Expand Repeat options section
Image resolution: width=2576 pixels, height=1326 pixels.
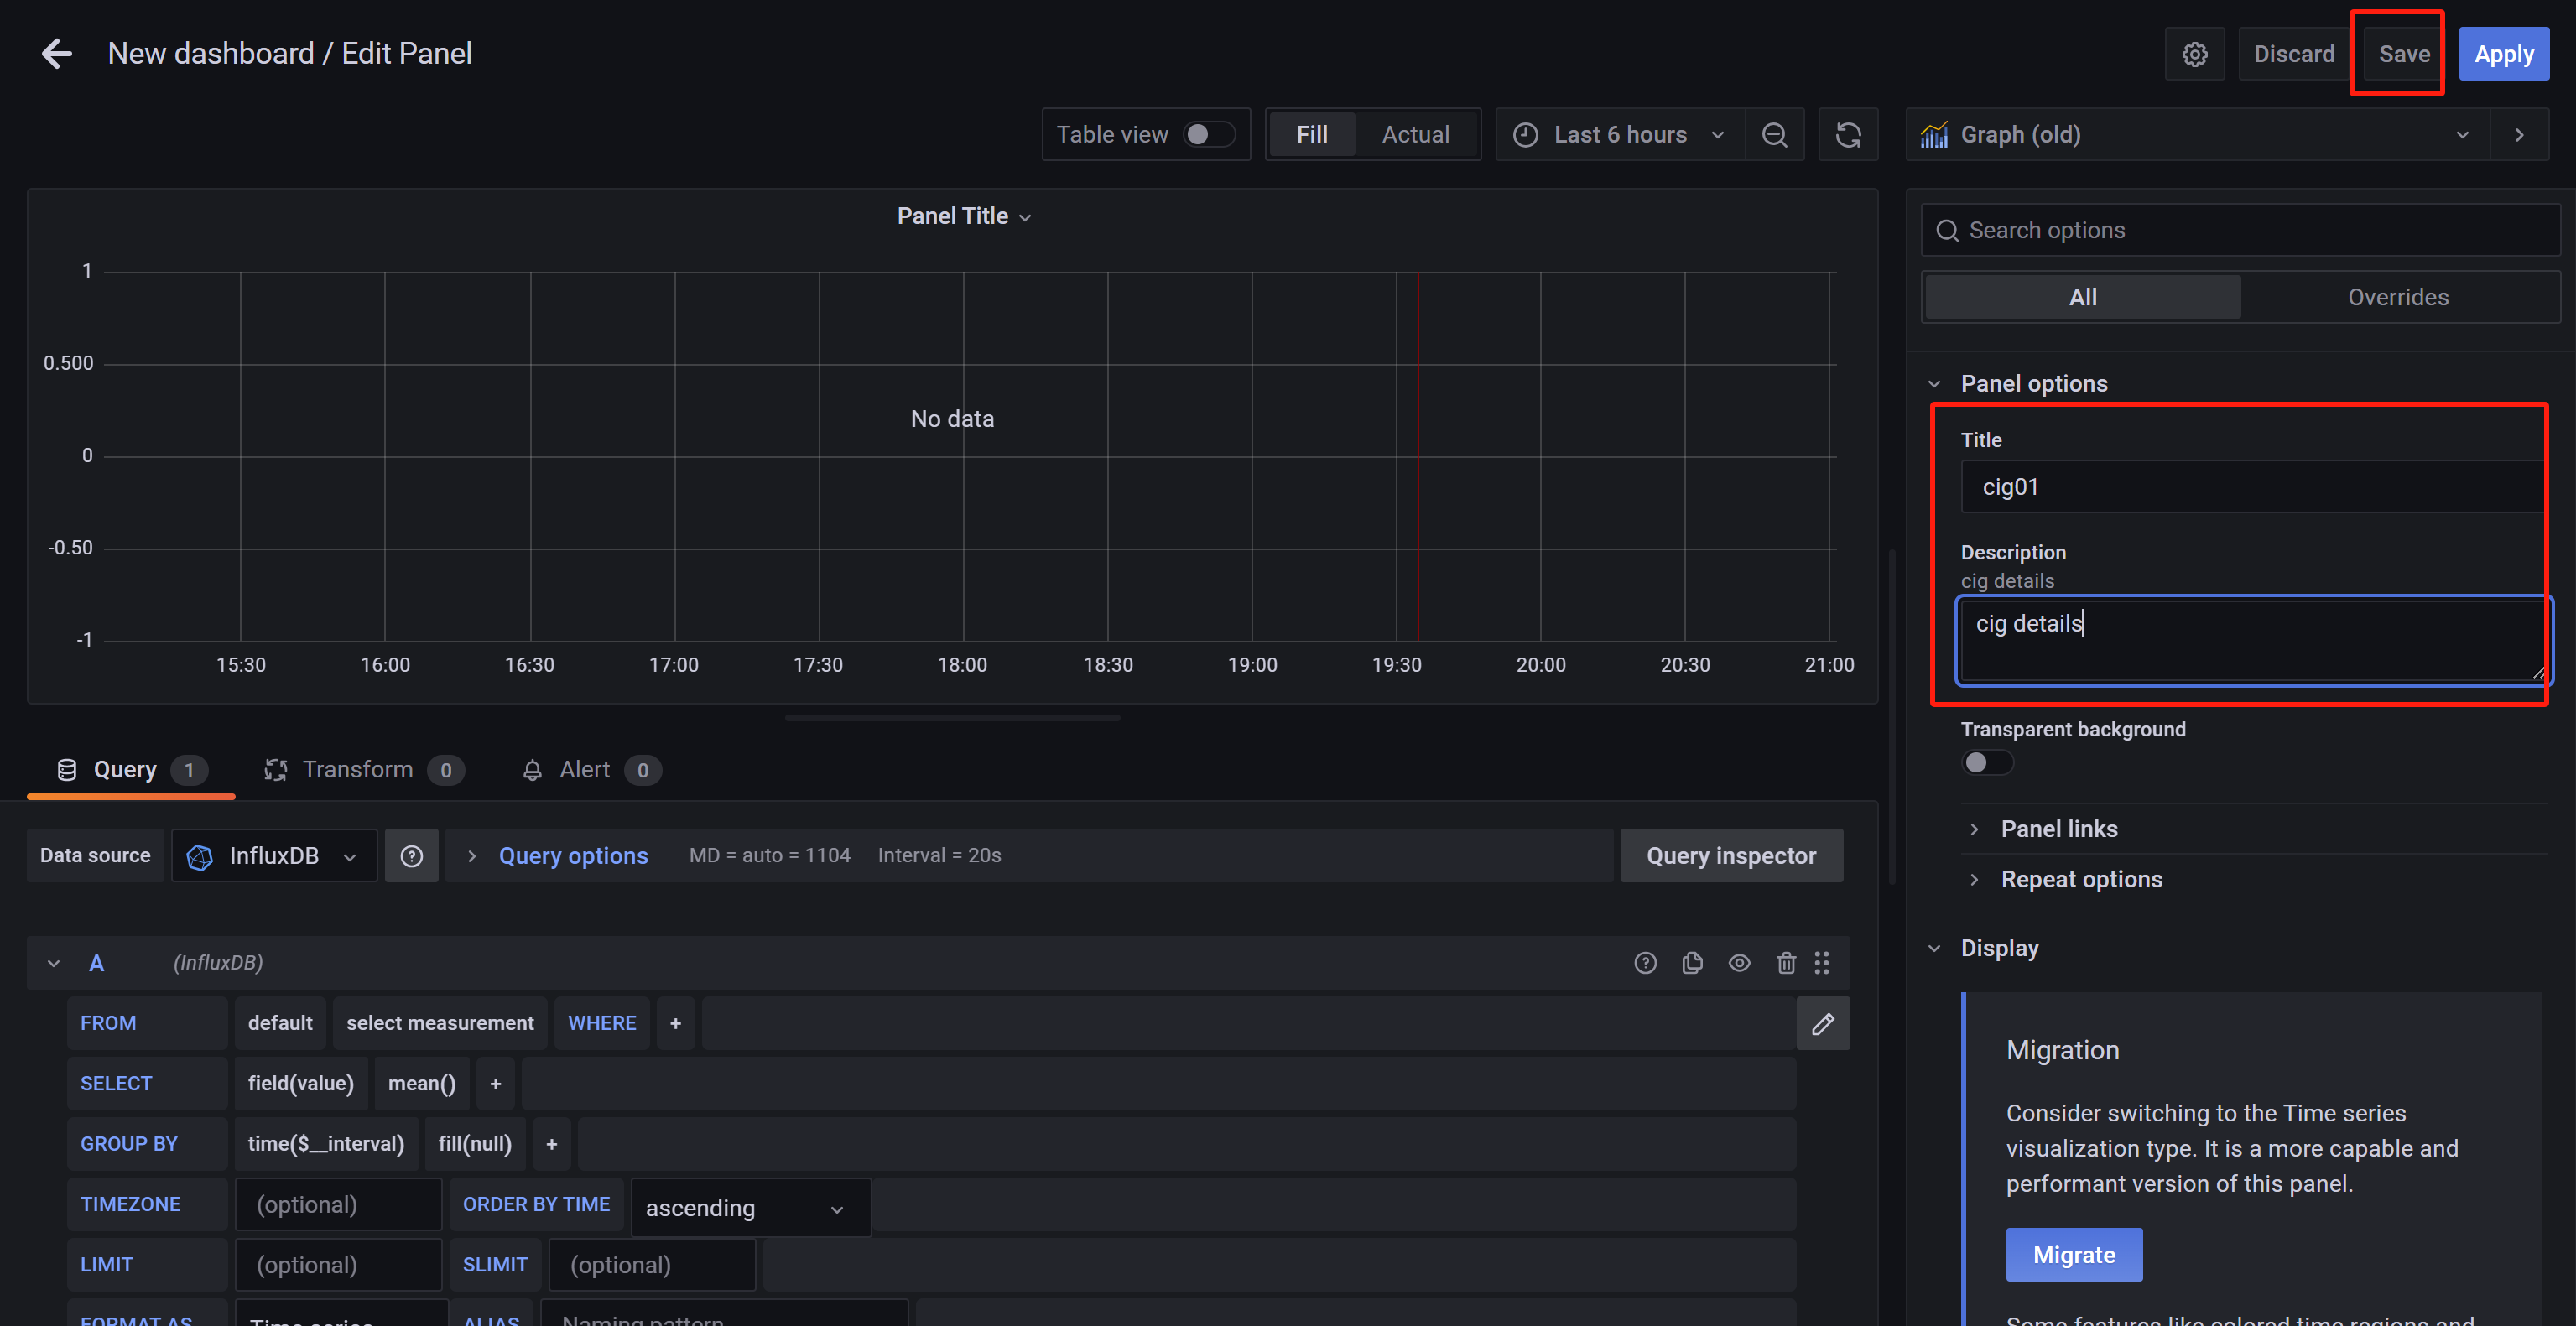(x=2080, y=879)
